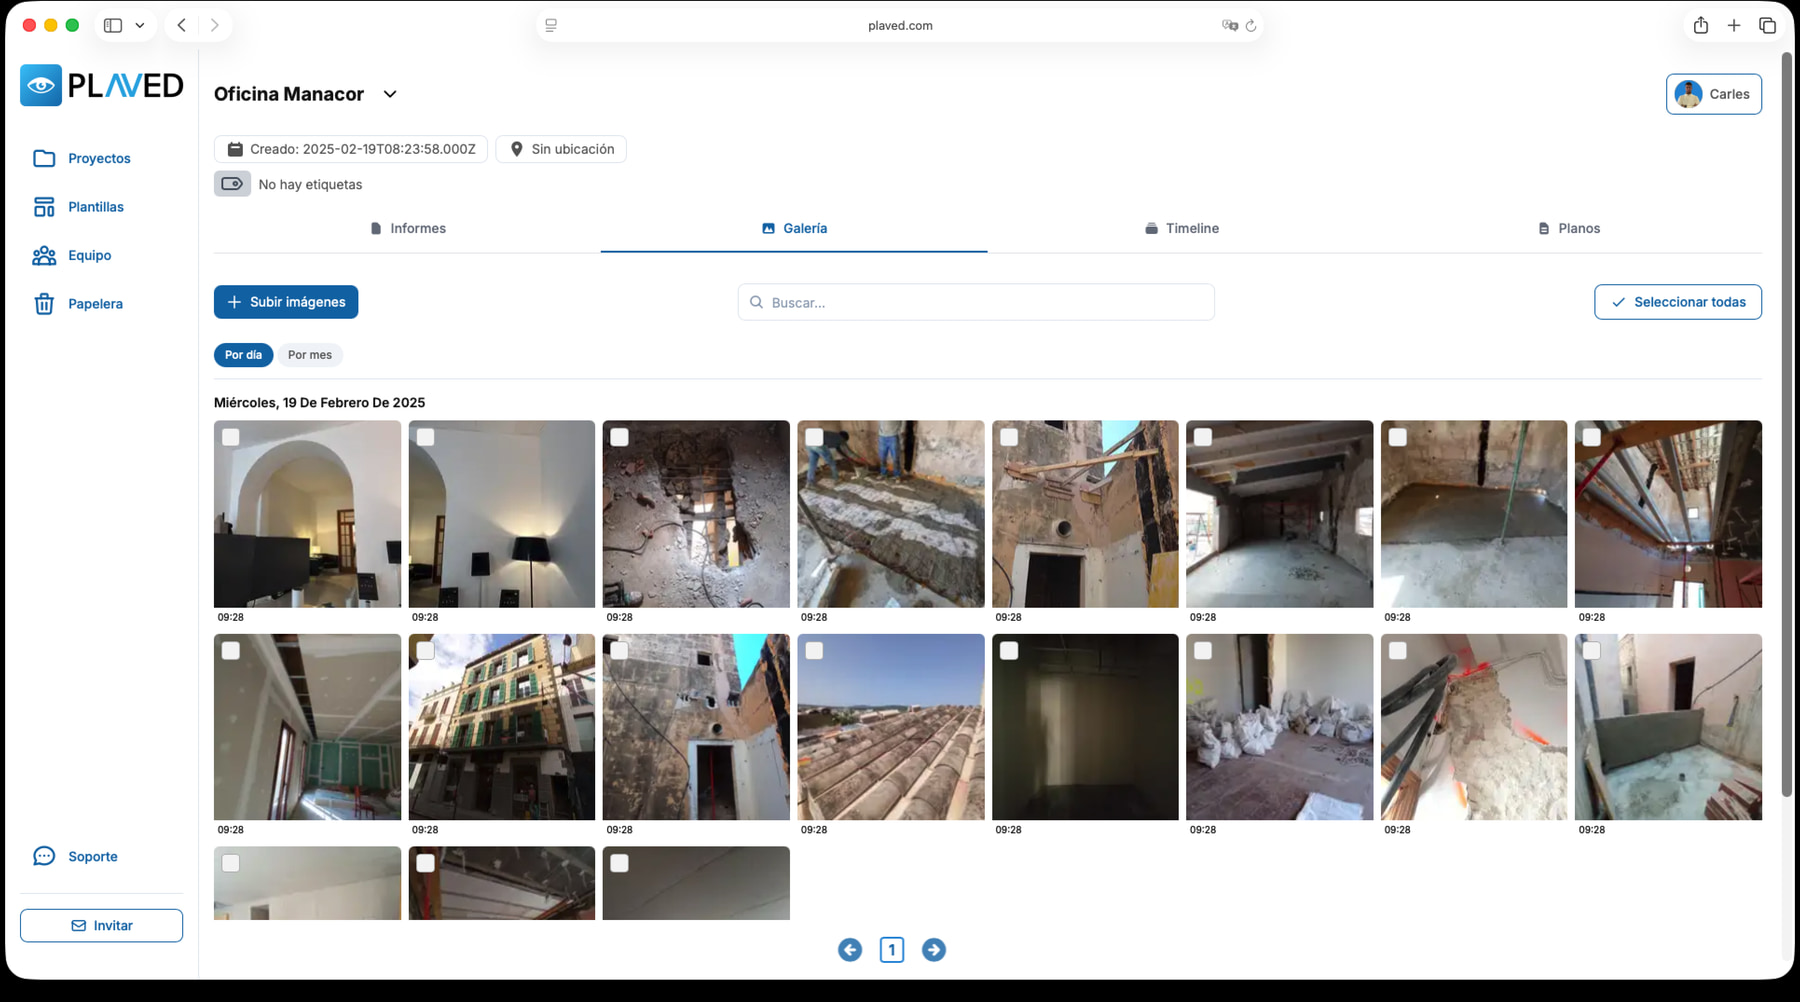Viewport: 1800px width, 1002px height.
Task: Open Equipo via its people icon
Action: tap(44, 256)
